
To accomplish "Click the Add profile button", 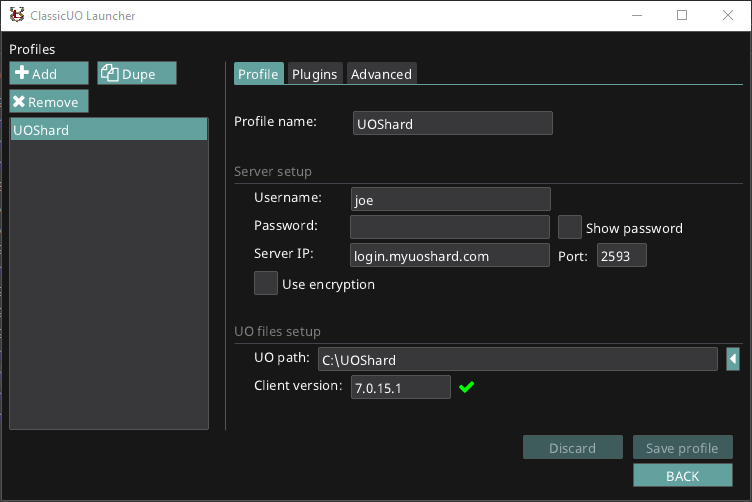I will (49, 73).
